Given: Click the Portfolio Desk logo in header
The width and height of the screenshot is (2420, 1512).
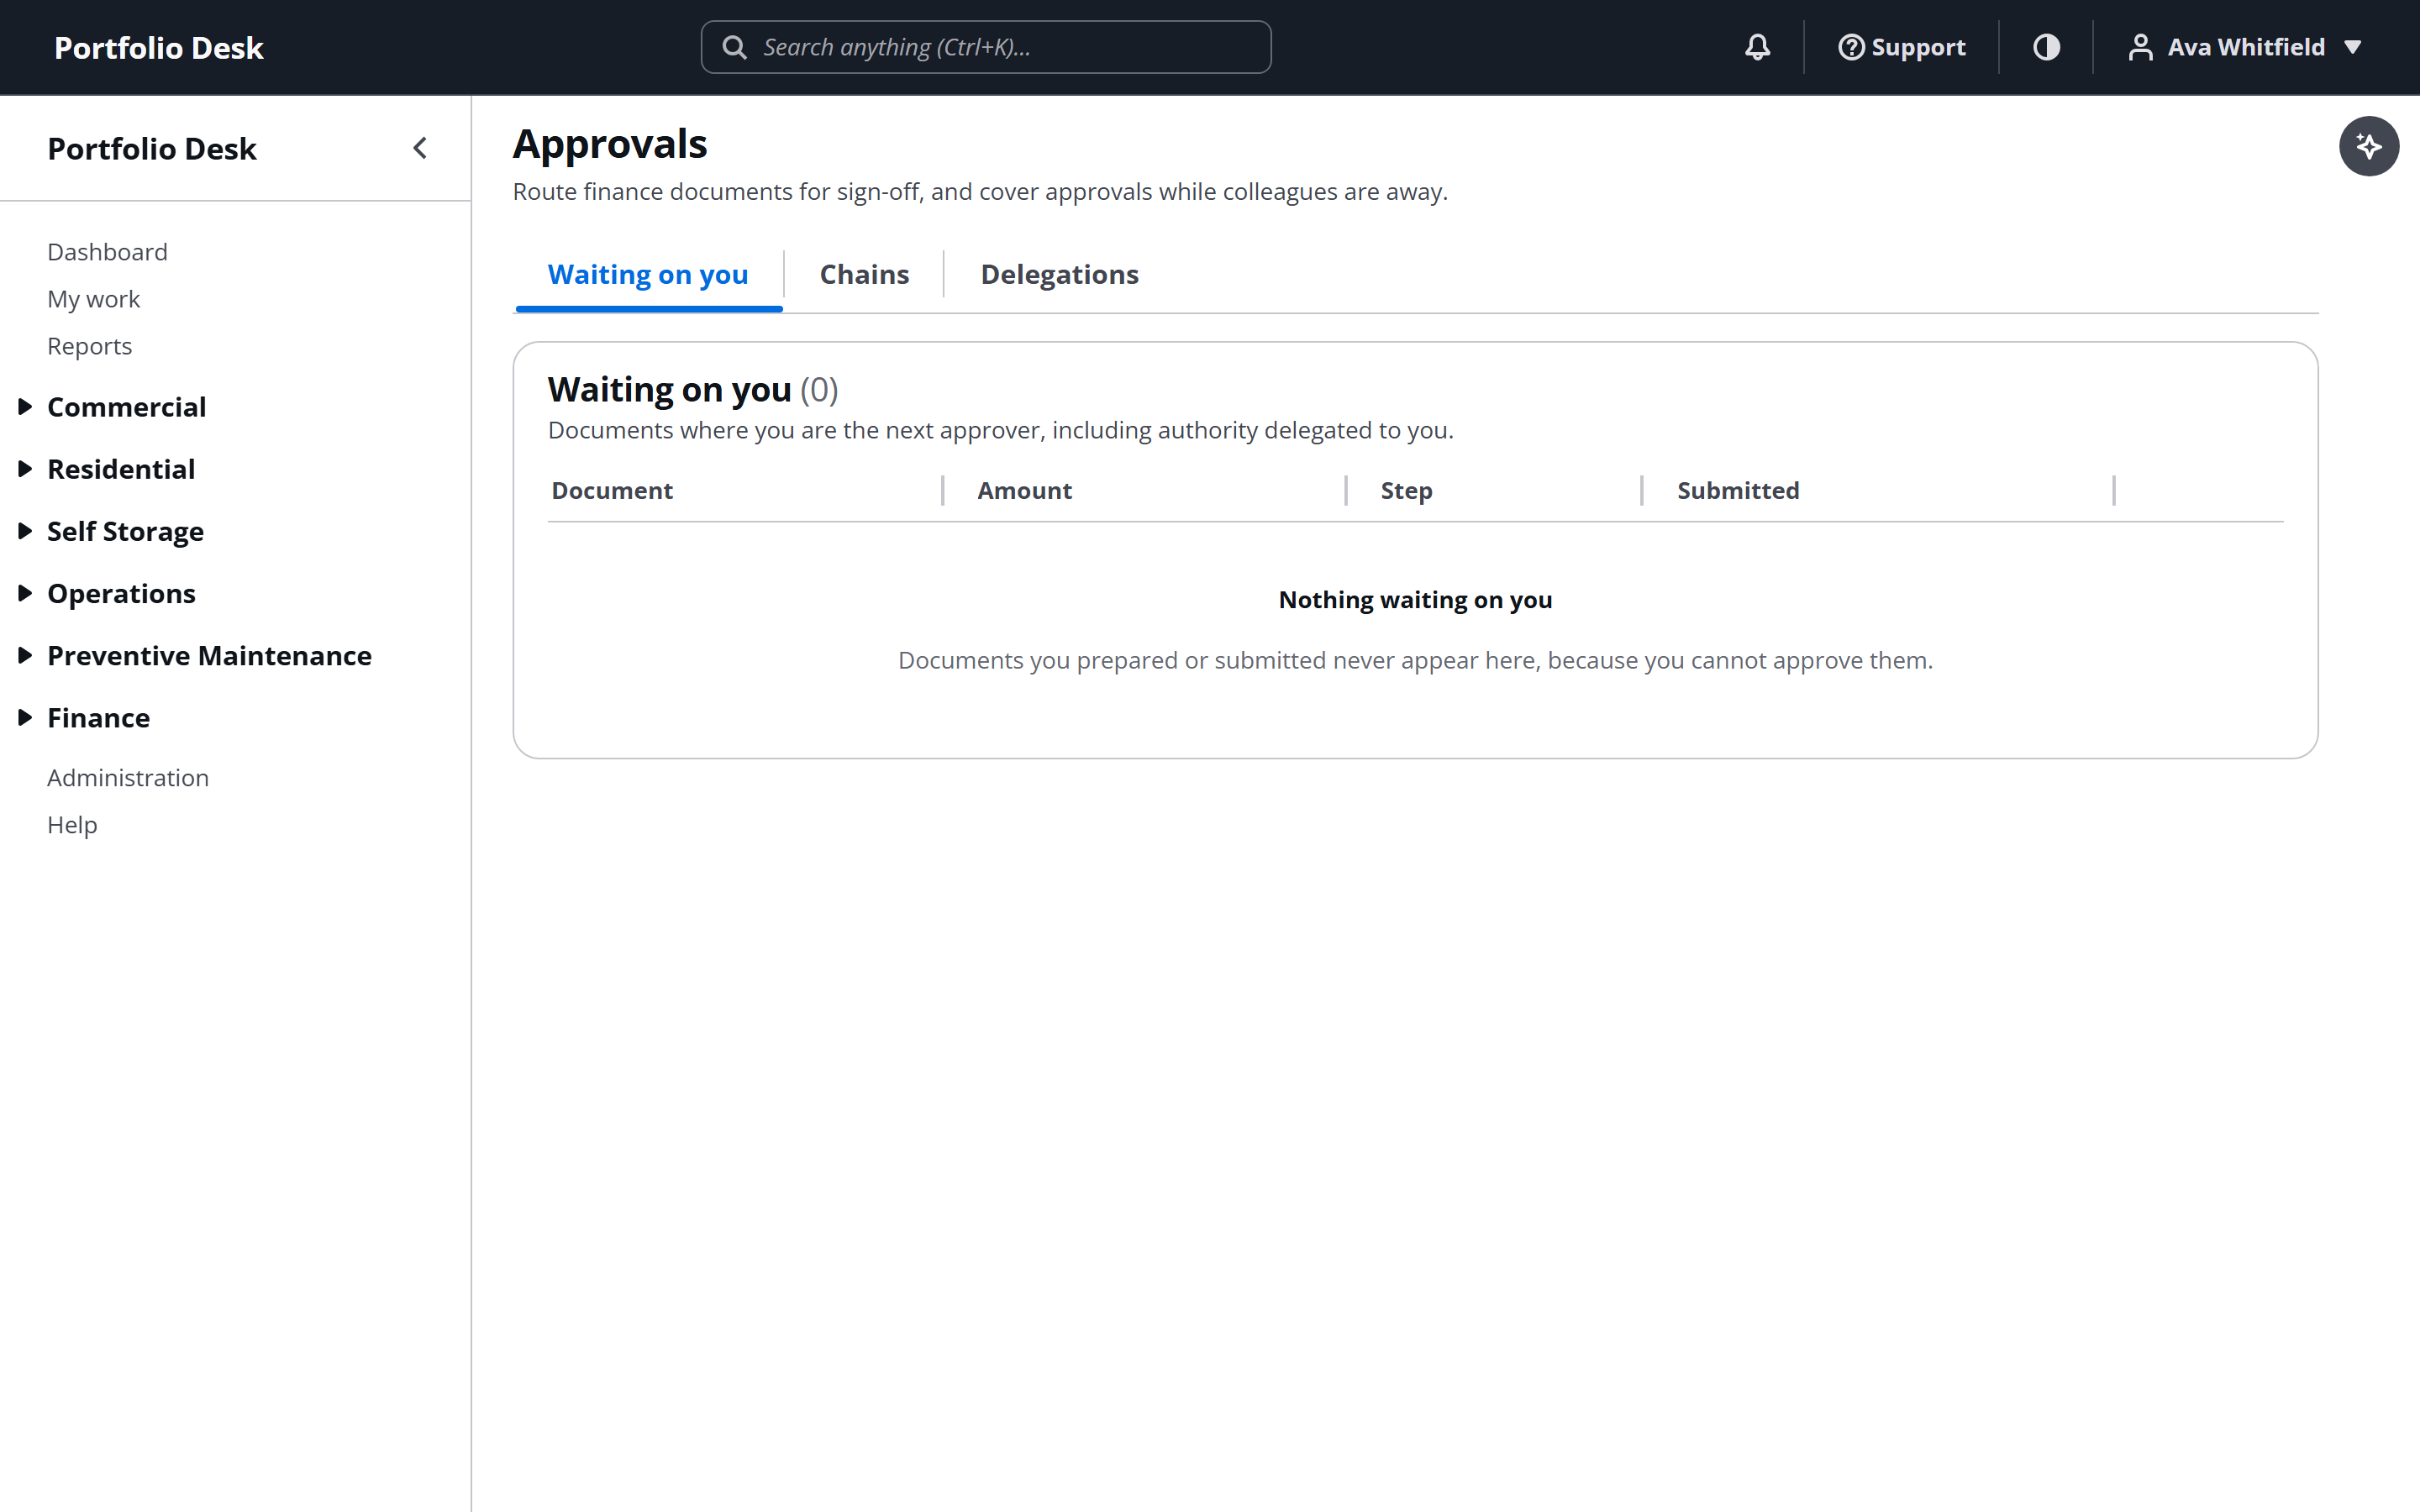Looking at the screenshot, I should (158, 48).
